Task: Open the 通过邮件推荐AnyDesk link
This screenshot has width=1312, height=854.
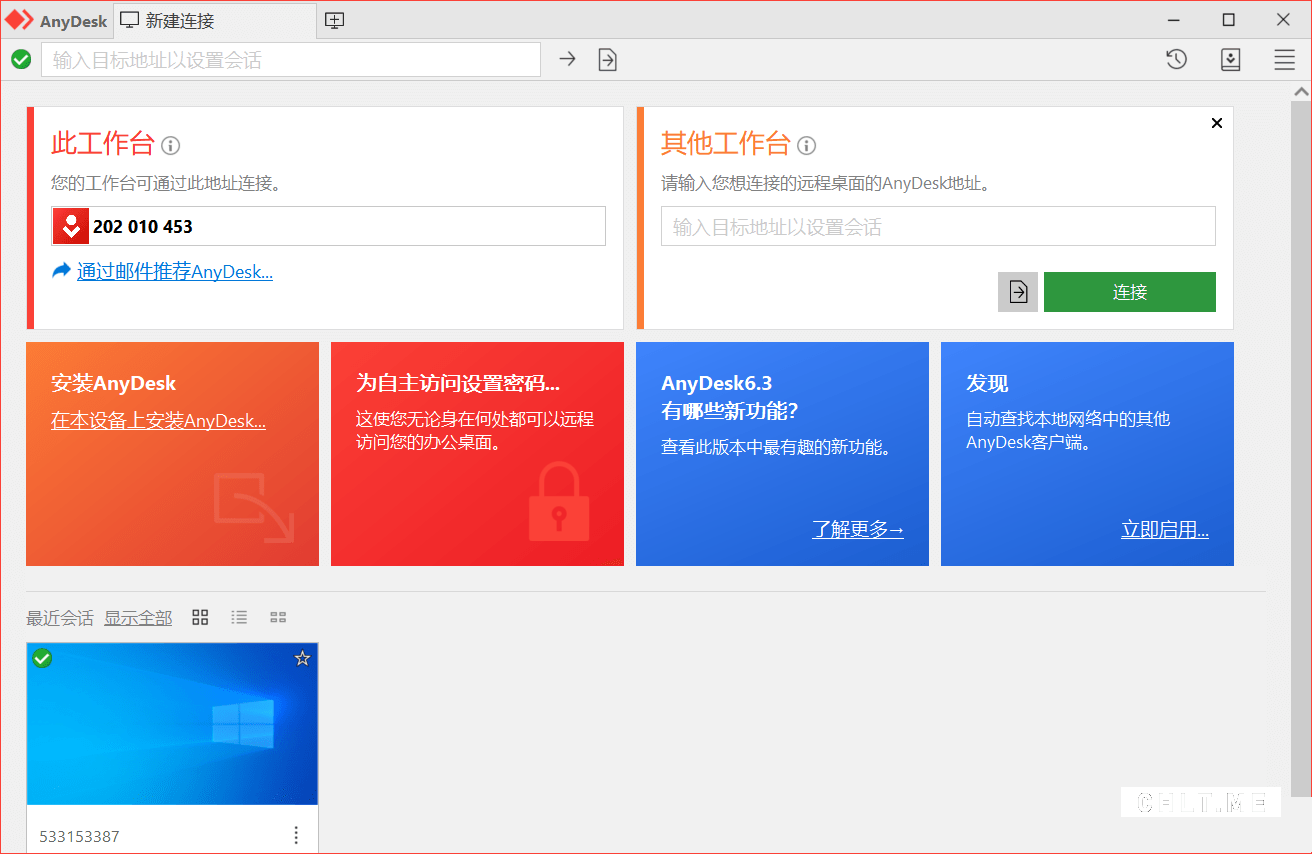Action: click(175, 271)
